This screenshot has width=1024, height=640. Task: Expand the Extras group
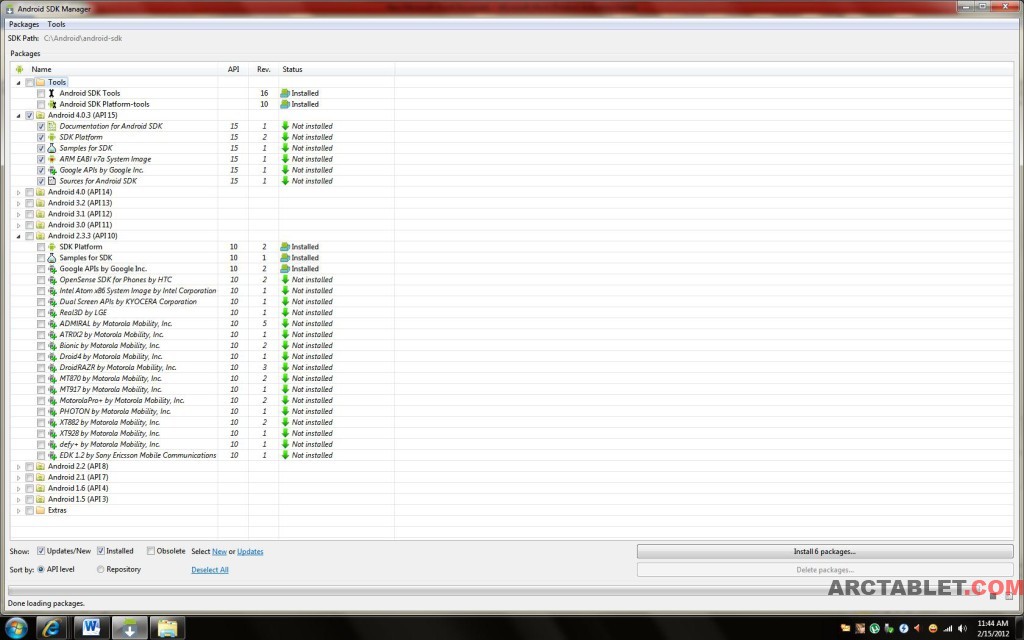click(18, 510)
